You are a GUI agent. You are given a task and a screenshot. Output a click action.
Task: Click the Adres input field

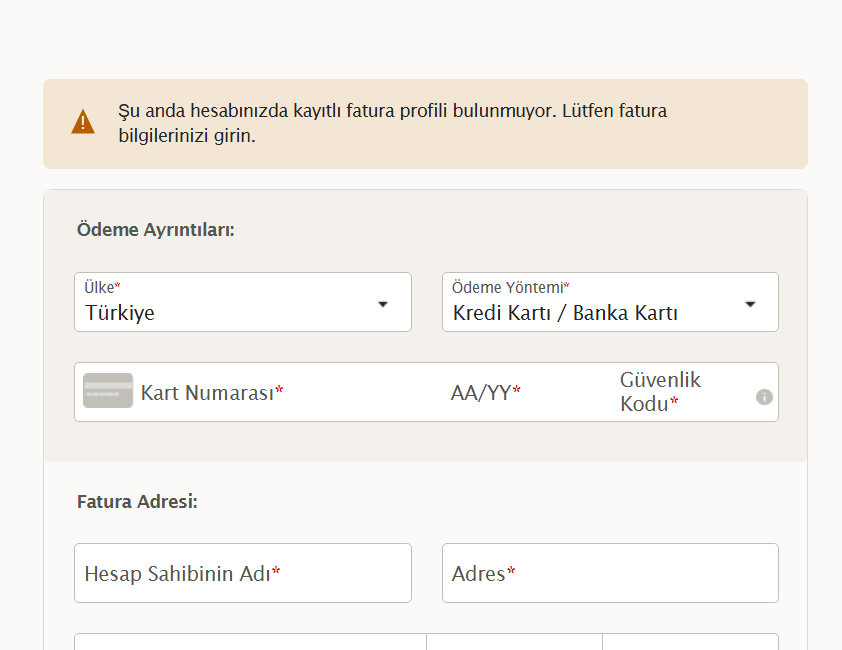tap(610, 573)
